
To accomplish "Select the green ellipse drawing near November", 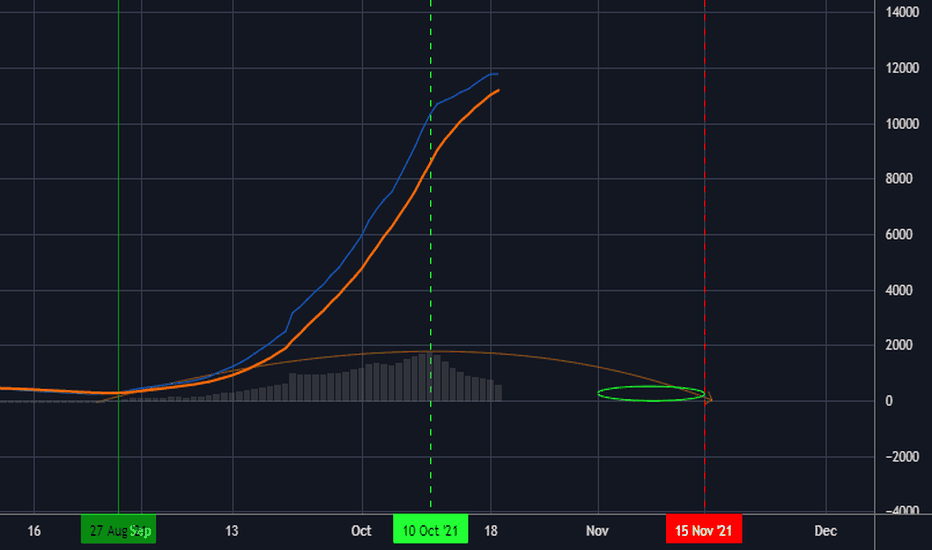I will 651,394.
